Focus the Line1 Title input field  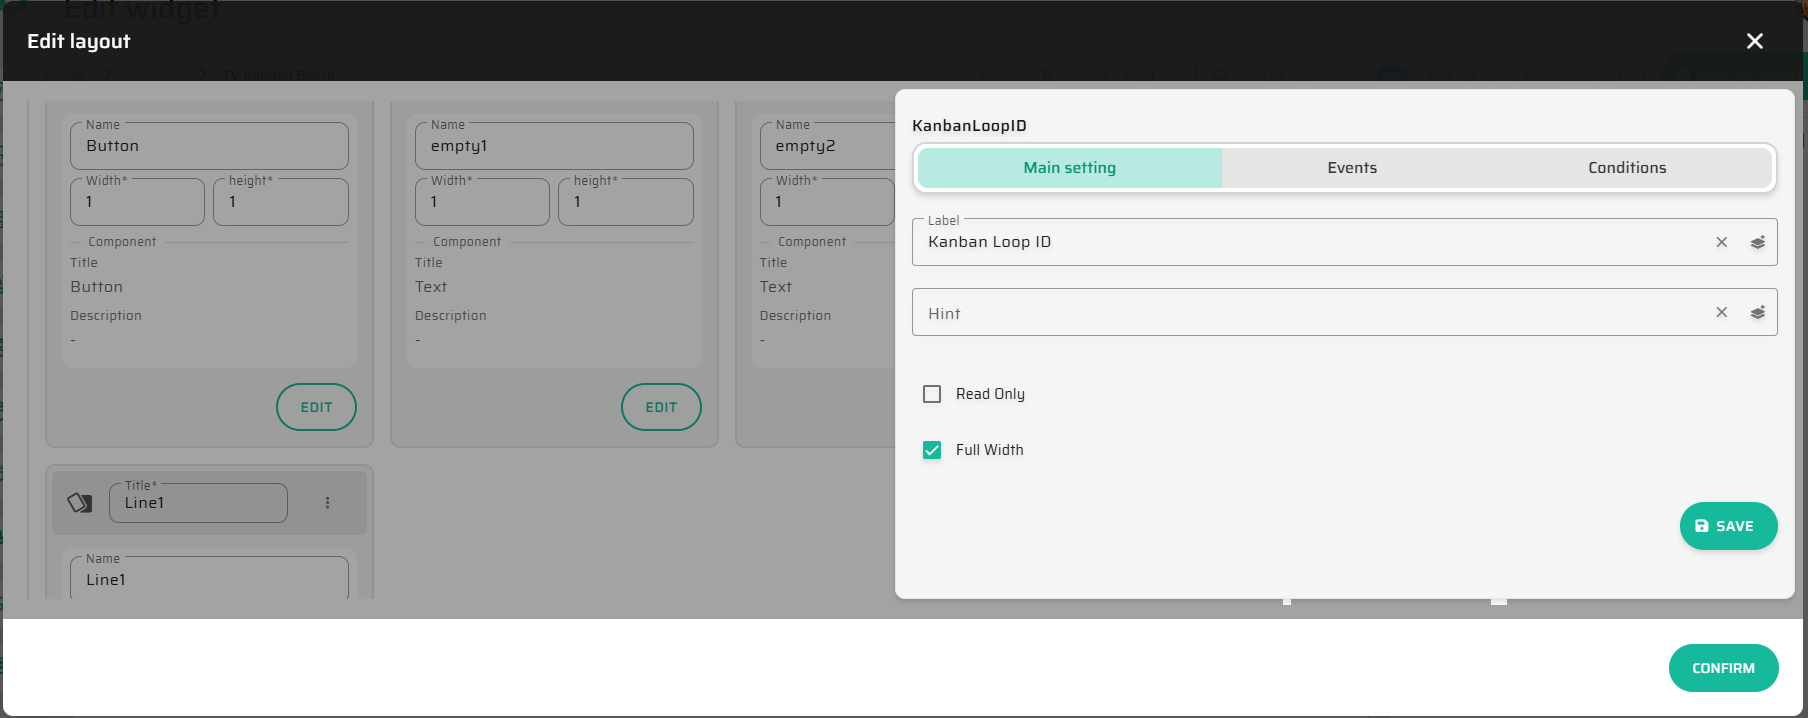(198, 503)
